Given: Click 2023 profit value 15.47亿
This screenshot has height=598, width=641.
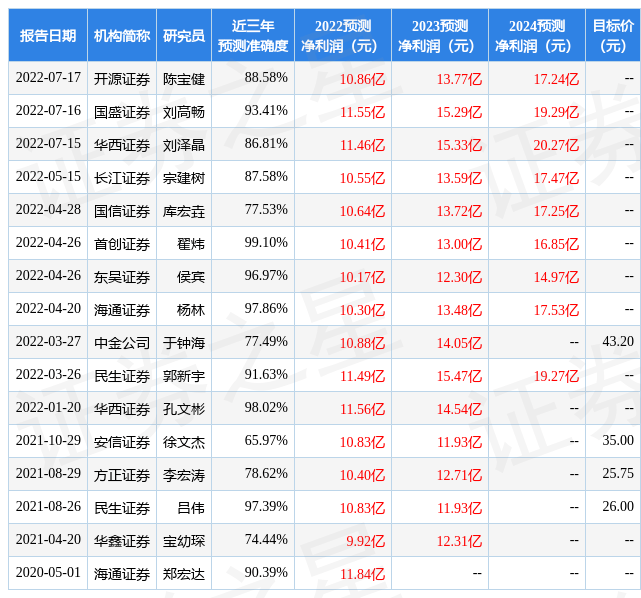Looking at the screenshot, I should pyautogui.click(x=459, y=376).
